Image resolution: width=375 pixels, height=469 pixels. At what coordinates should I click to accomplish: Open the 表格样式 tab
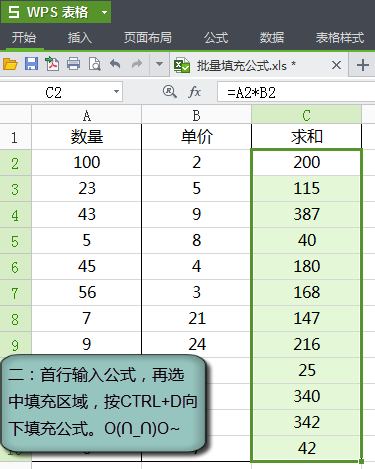click(x=340, y=37)
